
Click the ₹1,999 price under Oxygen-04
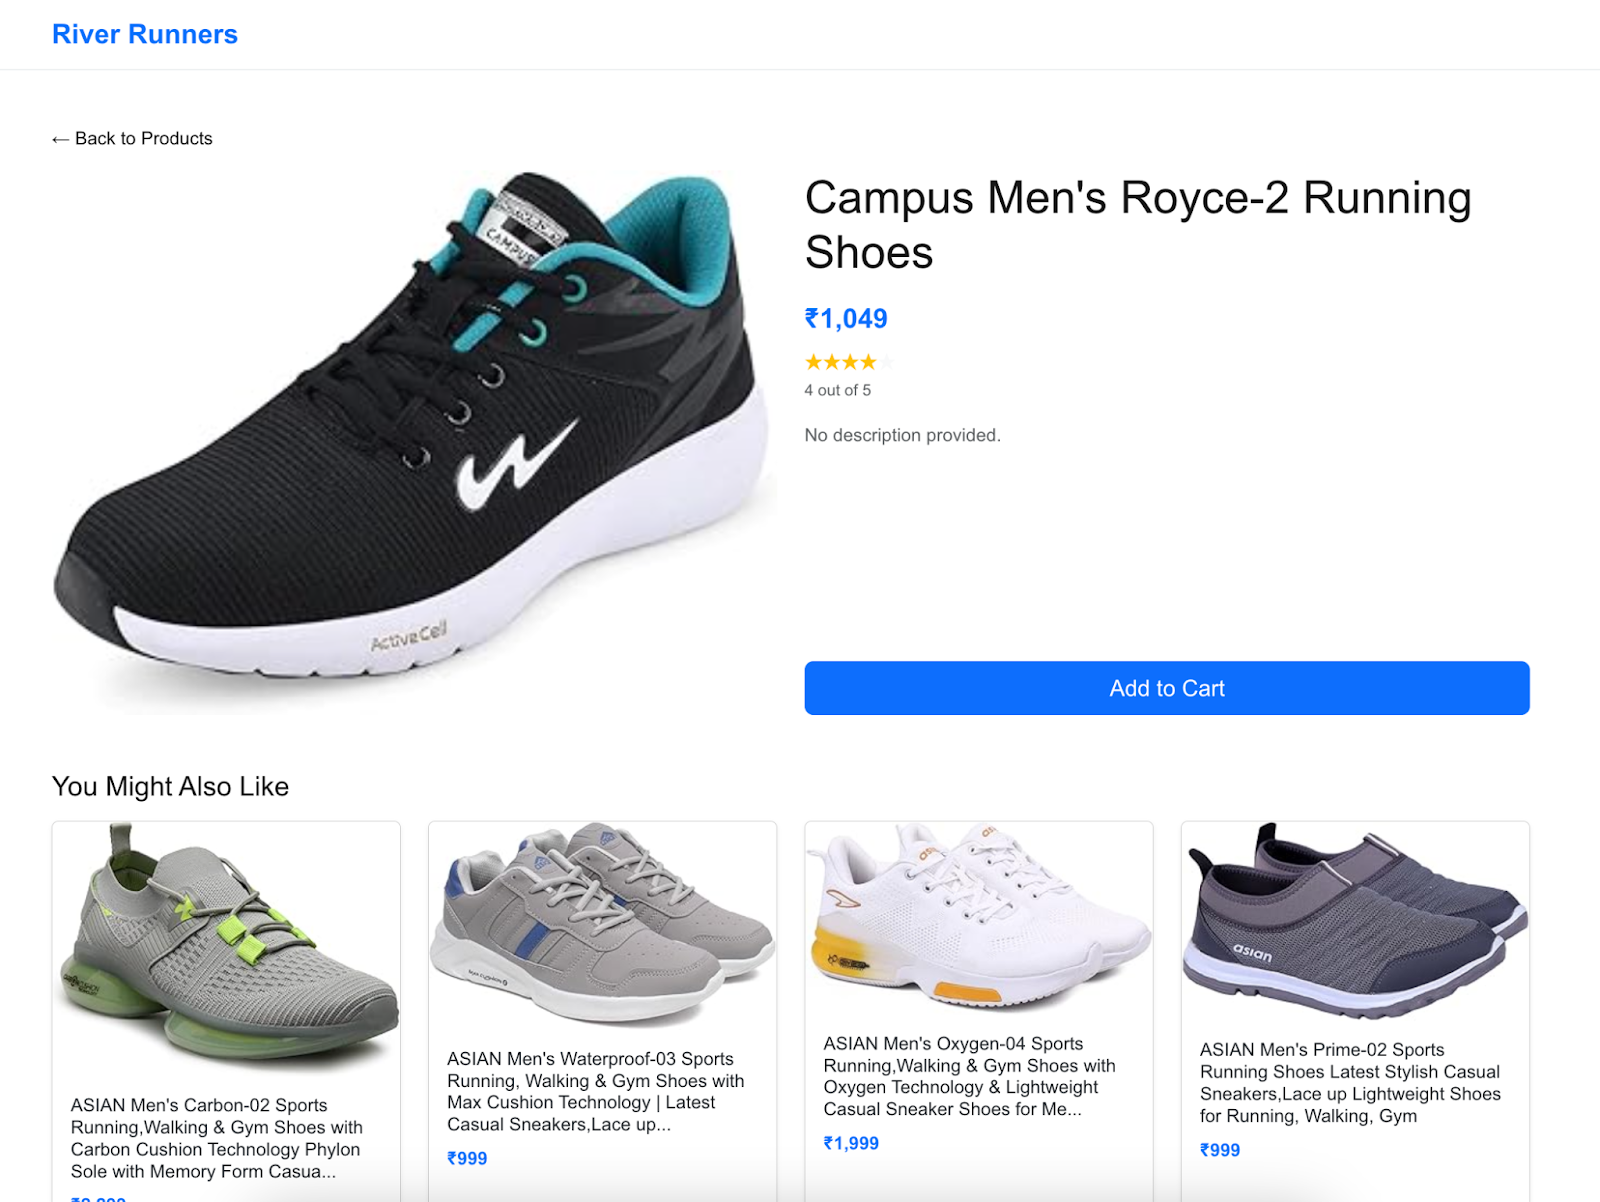coord(851,1143)
